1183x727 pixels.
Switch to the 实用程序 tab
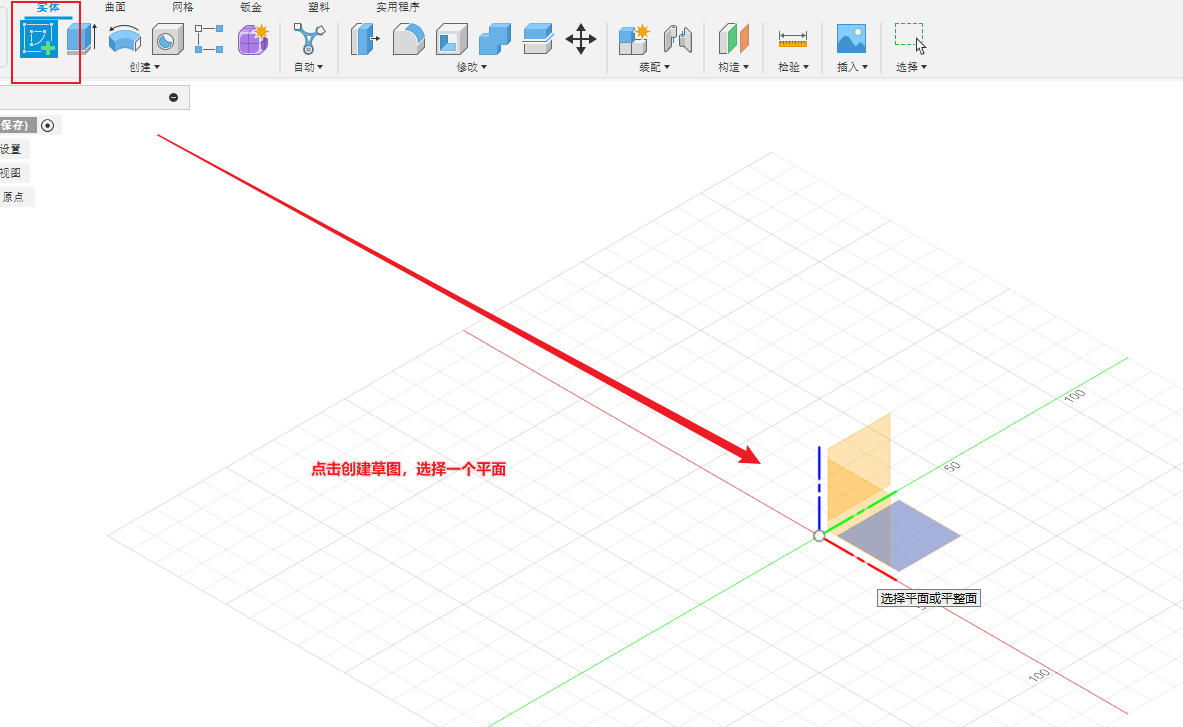[398, 7]
